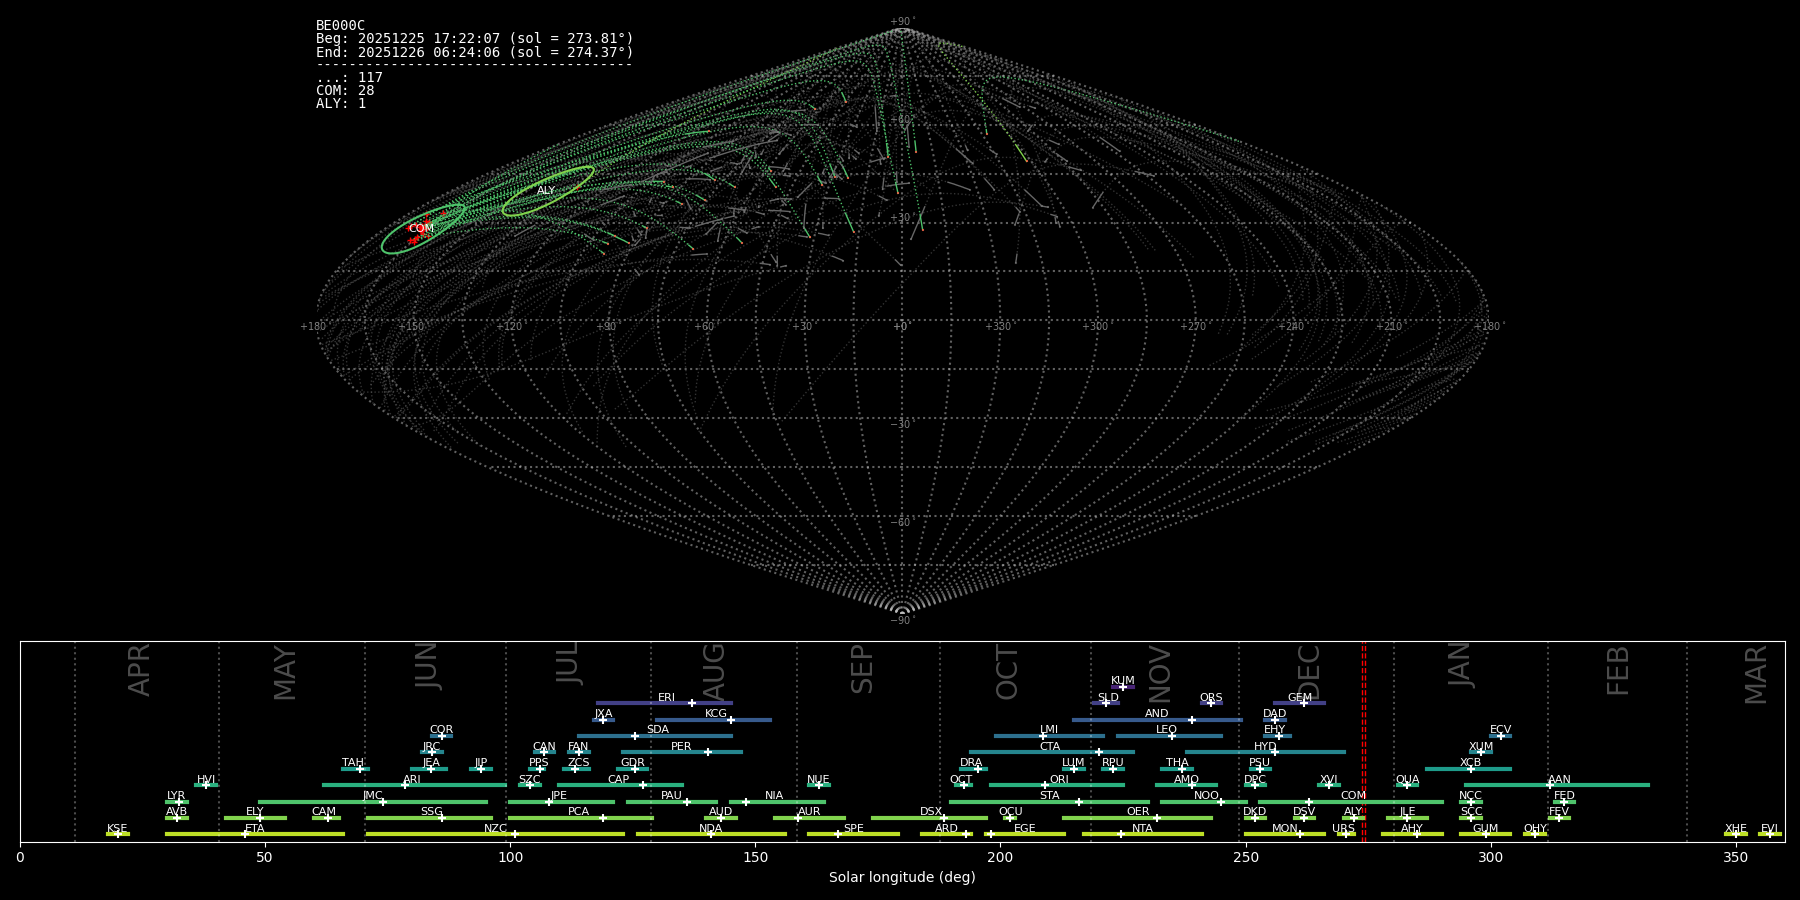Viewport: 1800px width, 900px height.
Task: Select the ALY shower label in the timeline
Action: 1353,812
